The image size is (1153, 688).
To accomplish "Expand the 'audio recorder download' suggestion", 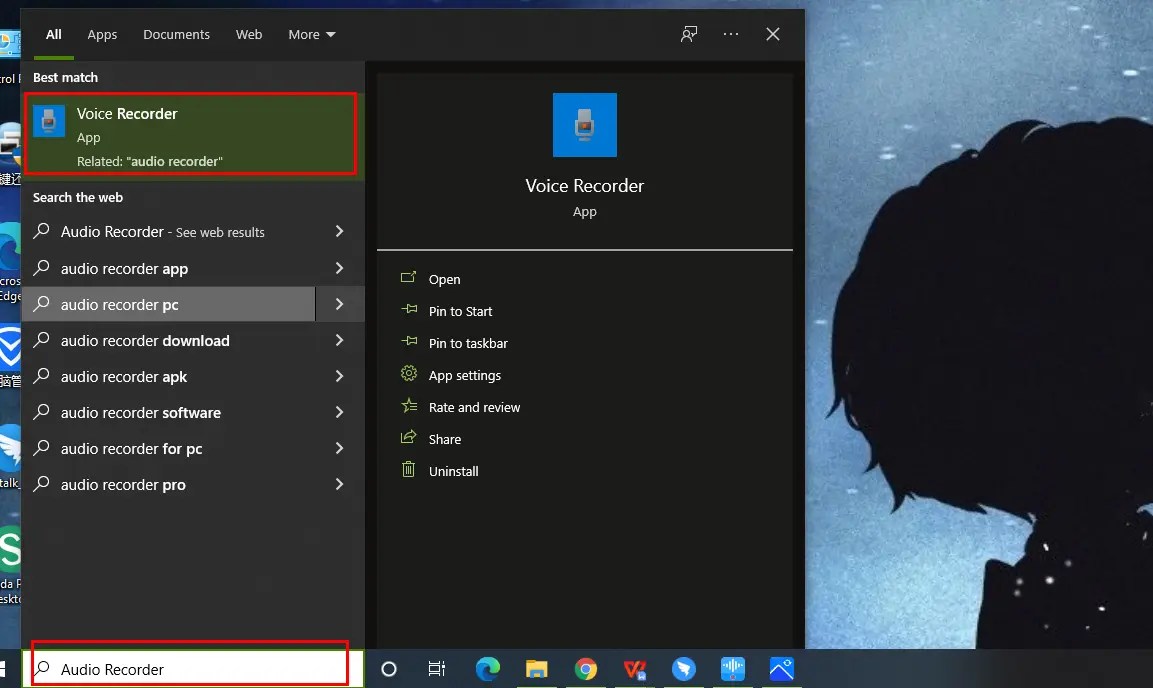I will [x=339, y=340].
